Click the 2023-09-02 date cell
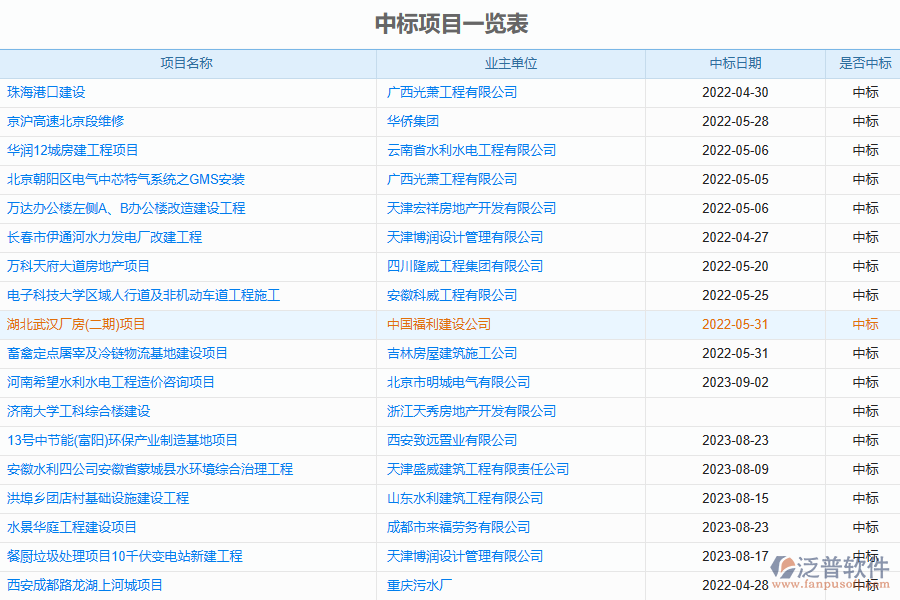900x600 pixels. [x=735, y=382]
